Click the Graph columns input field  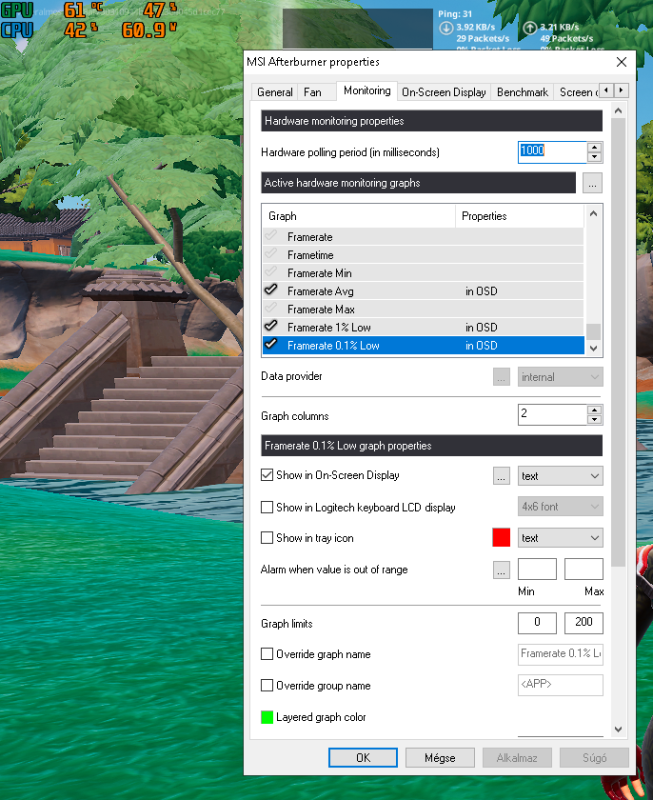[x=552, y=415]
